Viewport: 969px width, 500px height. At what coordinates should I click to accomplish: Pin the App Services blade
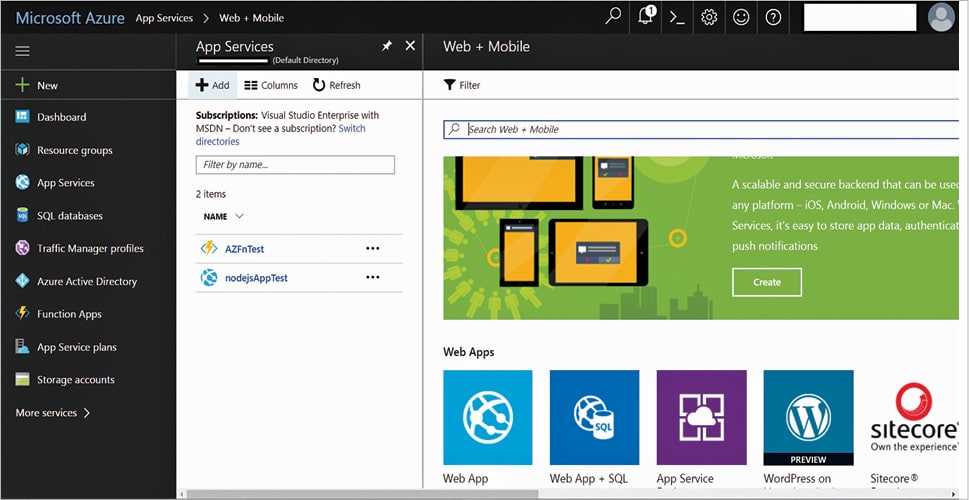coord(387,46)
